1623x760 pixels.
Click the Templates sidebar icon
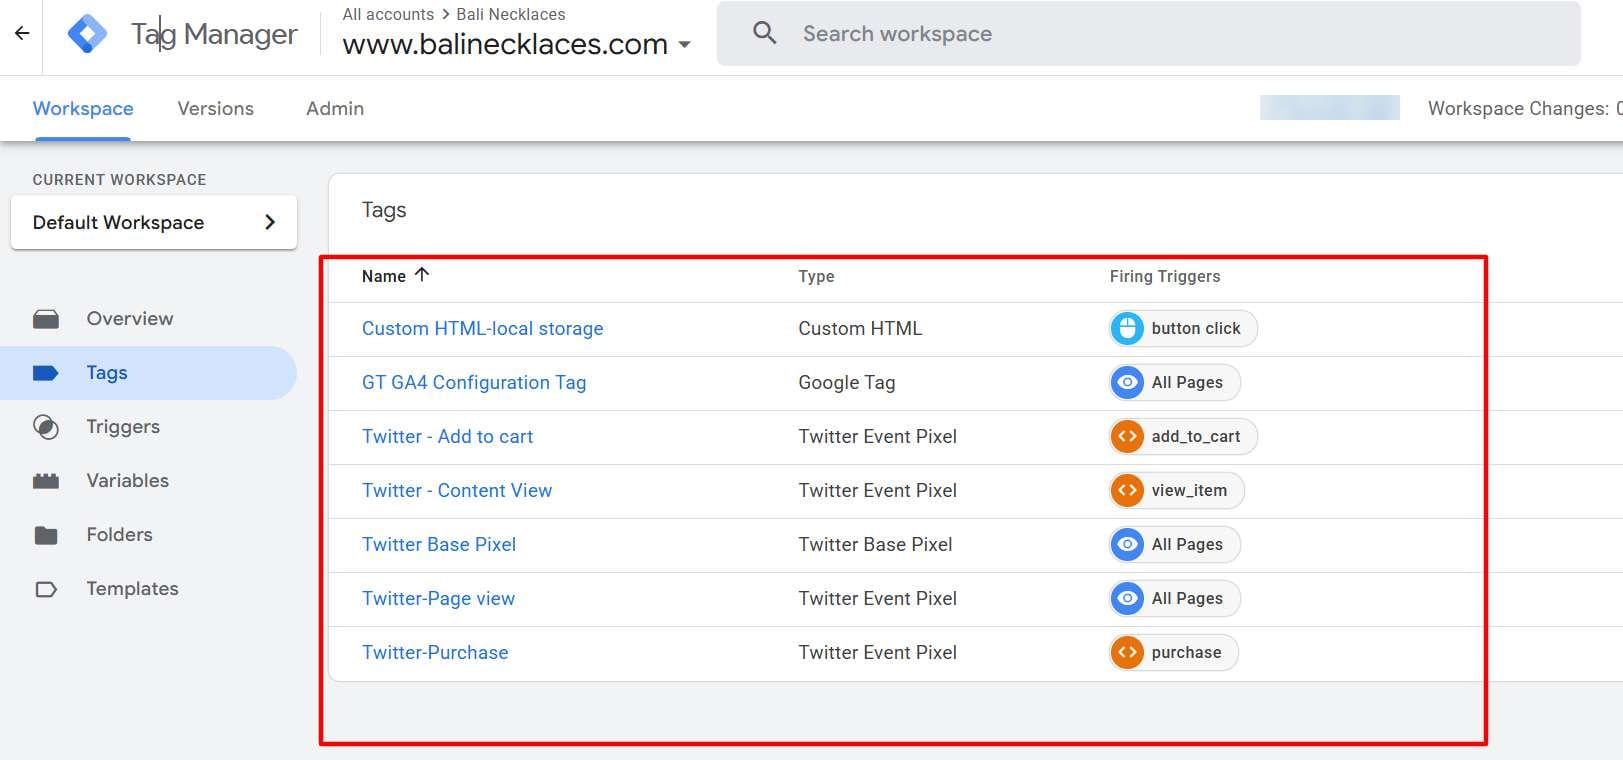[46, 589]
